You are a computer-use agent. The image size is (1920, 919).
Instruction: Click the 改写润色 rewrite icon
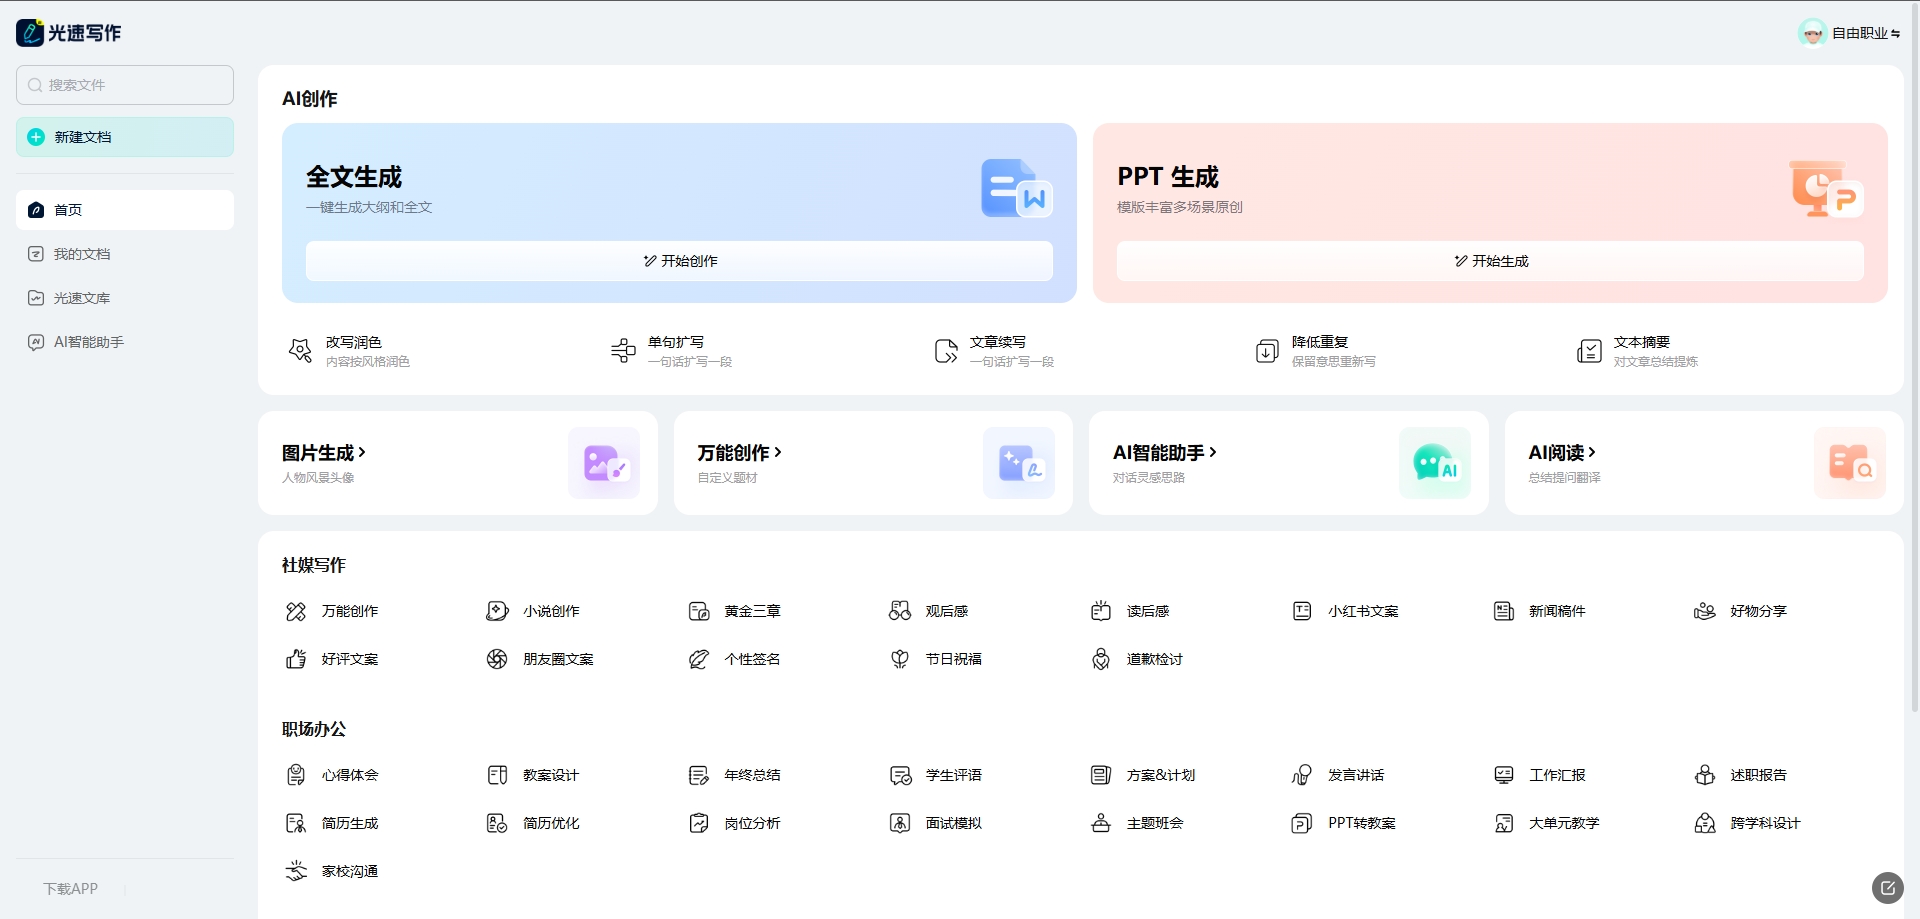tap(300, 351)
